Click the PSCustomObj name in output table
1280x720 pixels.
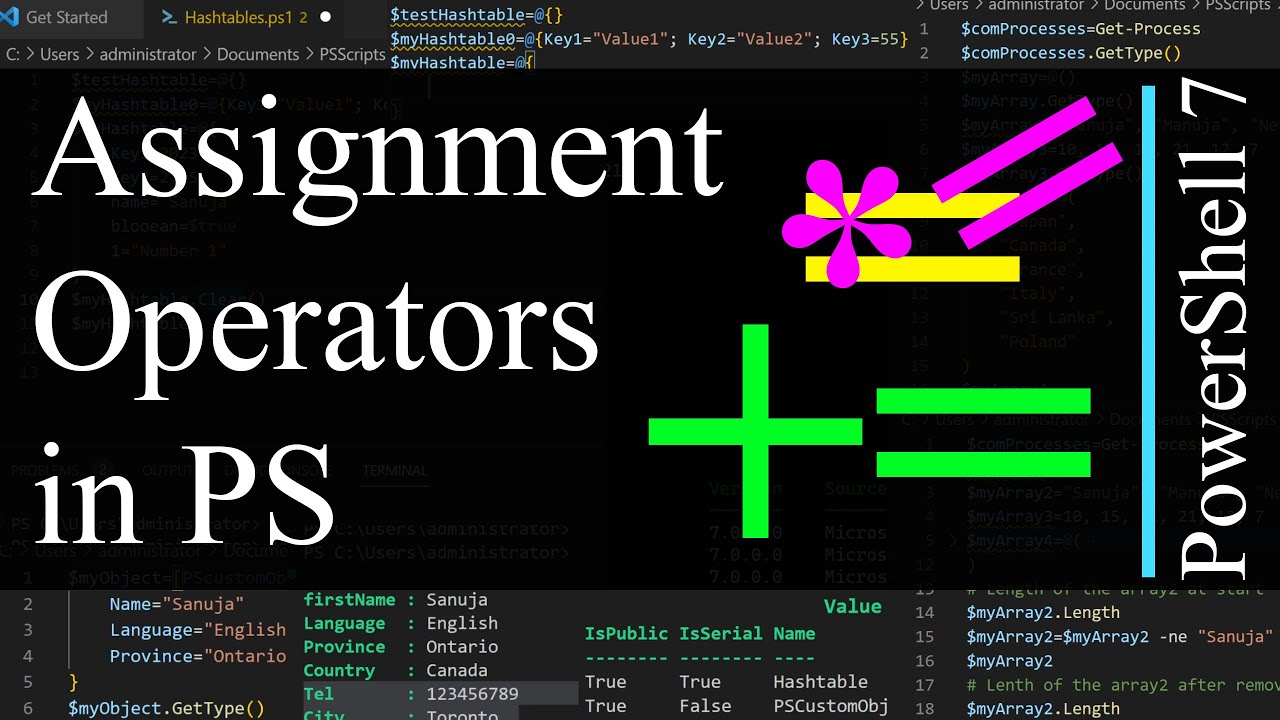coord(831,705)
